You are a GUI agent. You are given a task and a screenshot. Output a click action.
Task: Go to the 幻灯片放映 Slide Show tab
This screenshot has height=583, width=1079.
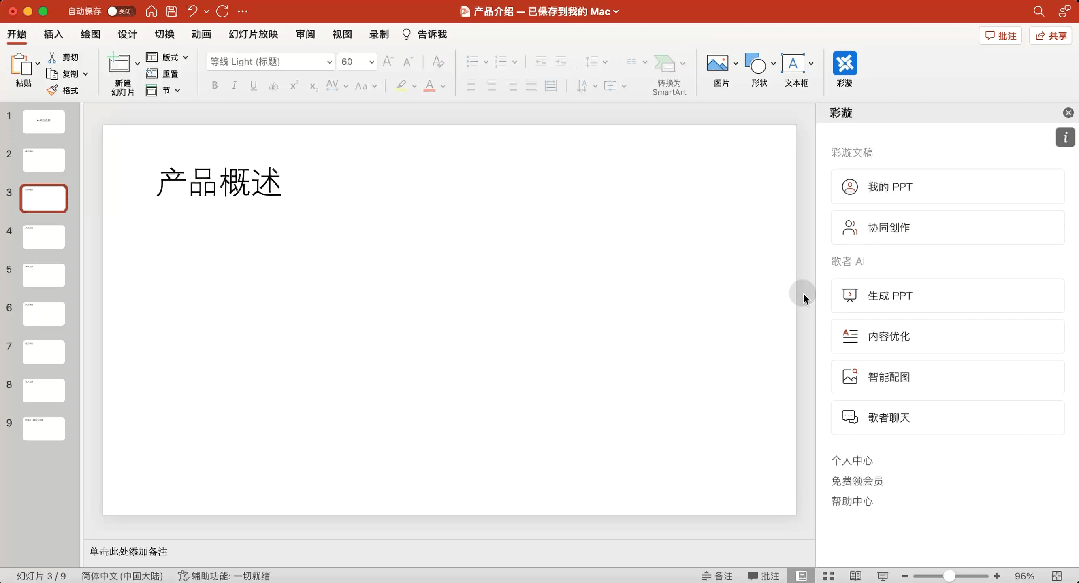(253, 34)
